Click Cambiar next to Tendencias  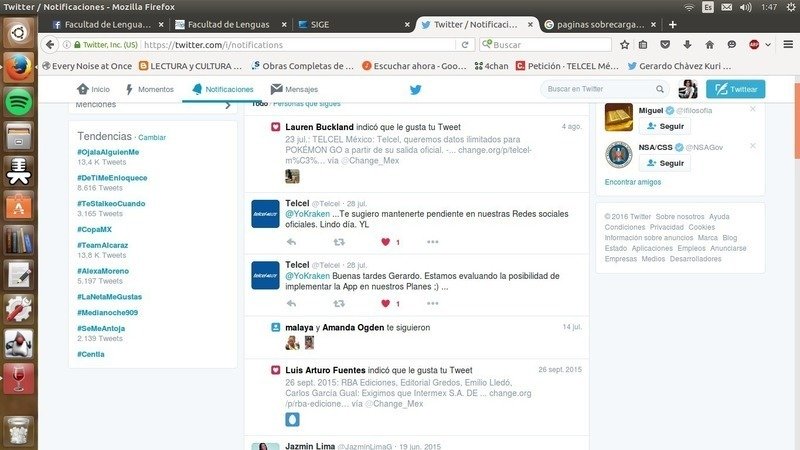coord(152,137)
